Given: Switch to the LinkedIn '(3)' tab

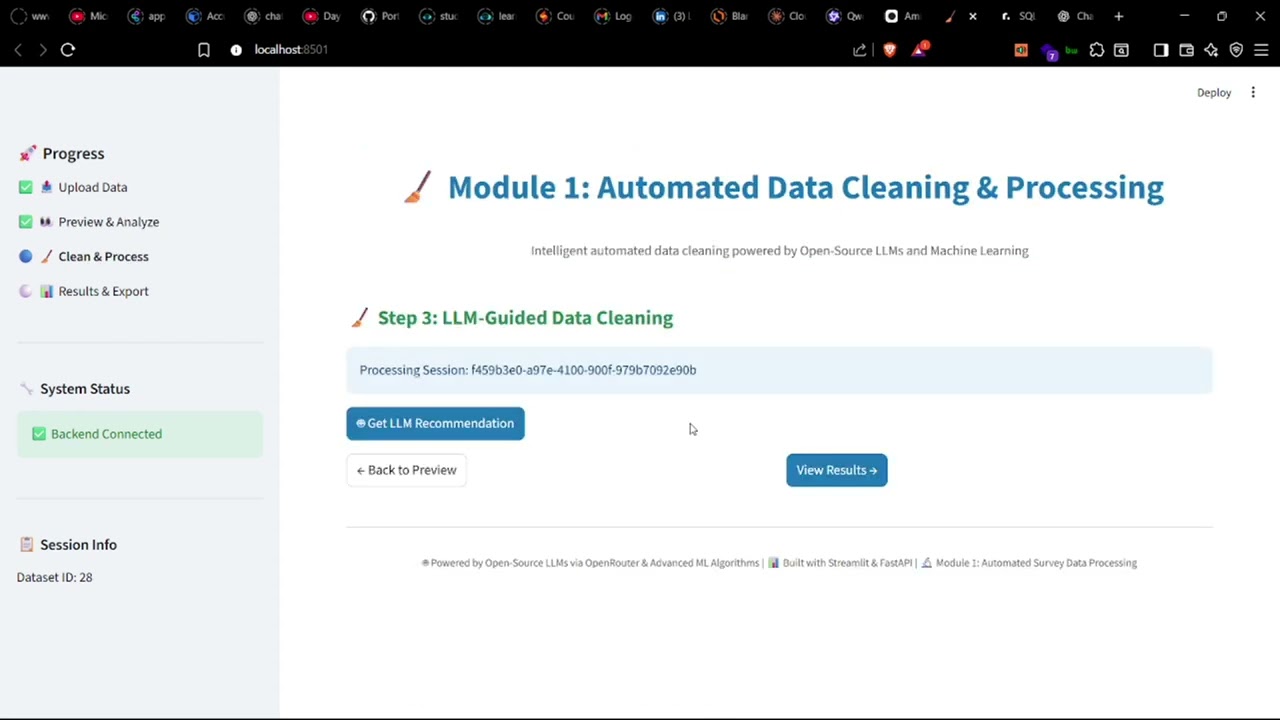Looking at the screenshot, I should [671, 16].
